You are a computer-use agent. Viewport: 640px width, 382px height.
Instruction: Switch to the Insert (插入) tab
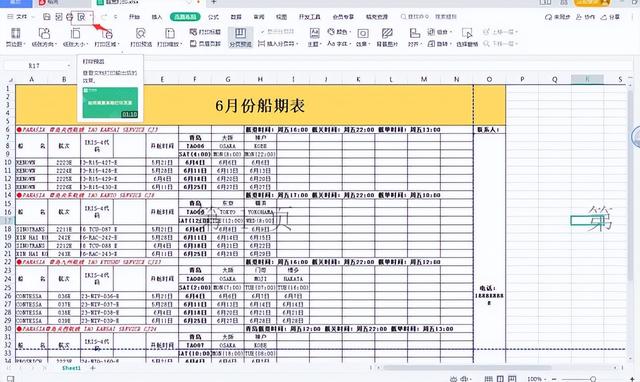point(157,17)
